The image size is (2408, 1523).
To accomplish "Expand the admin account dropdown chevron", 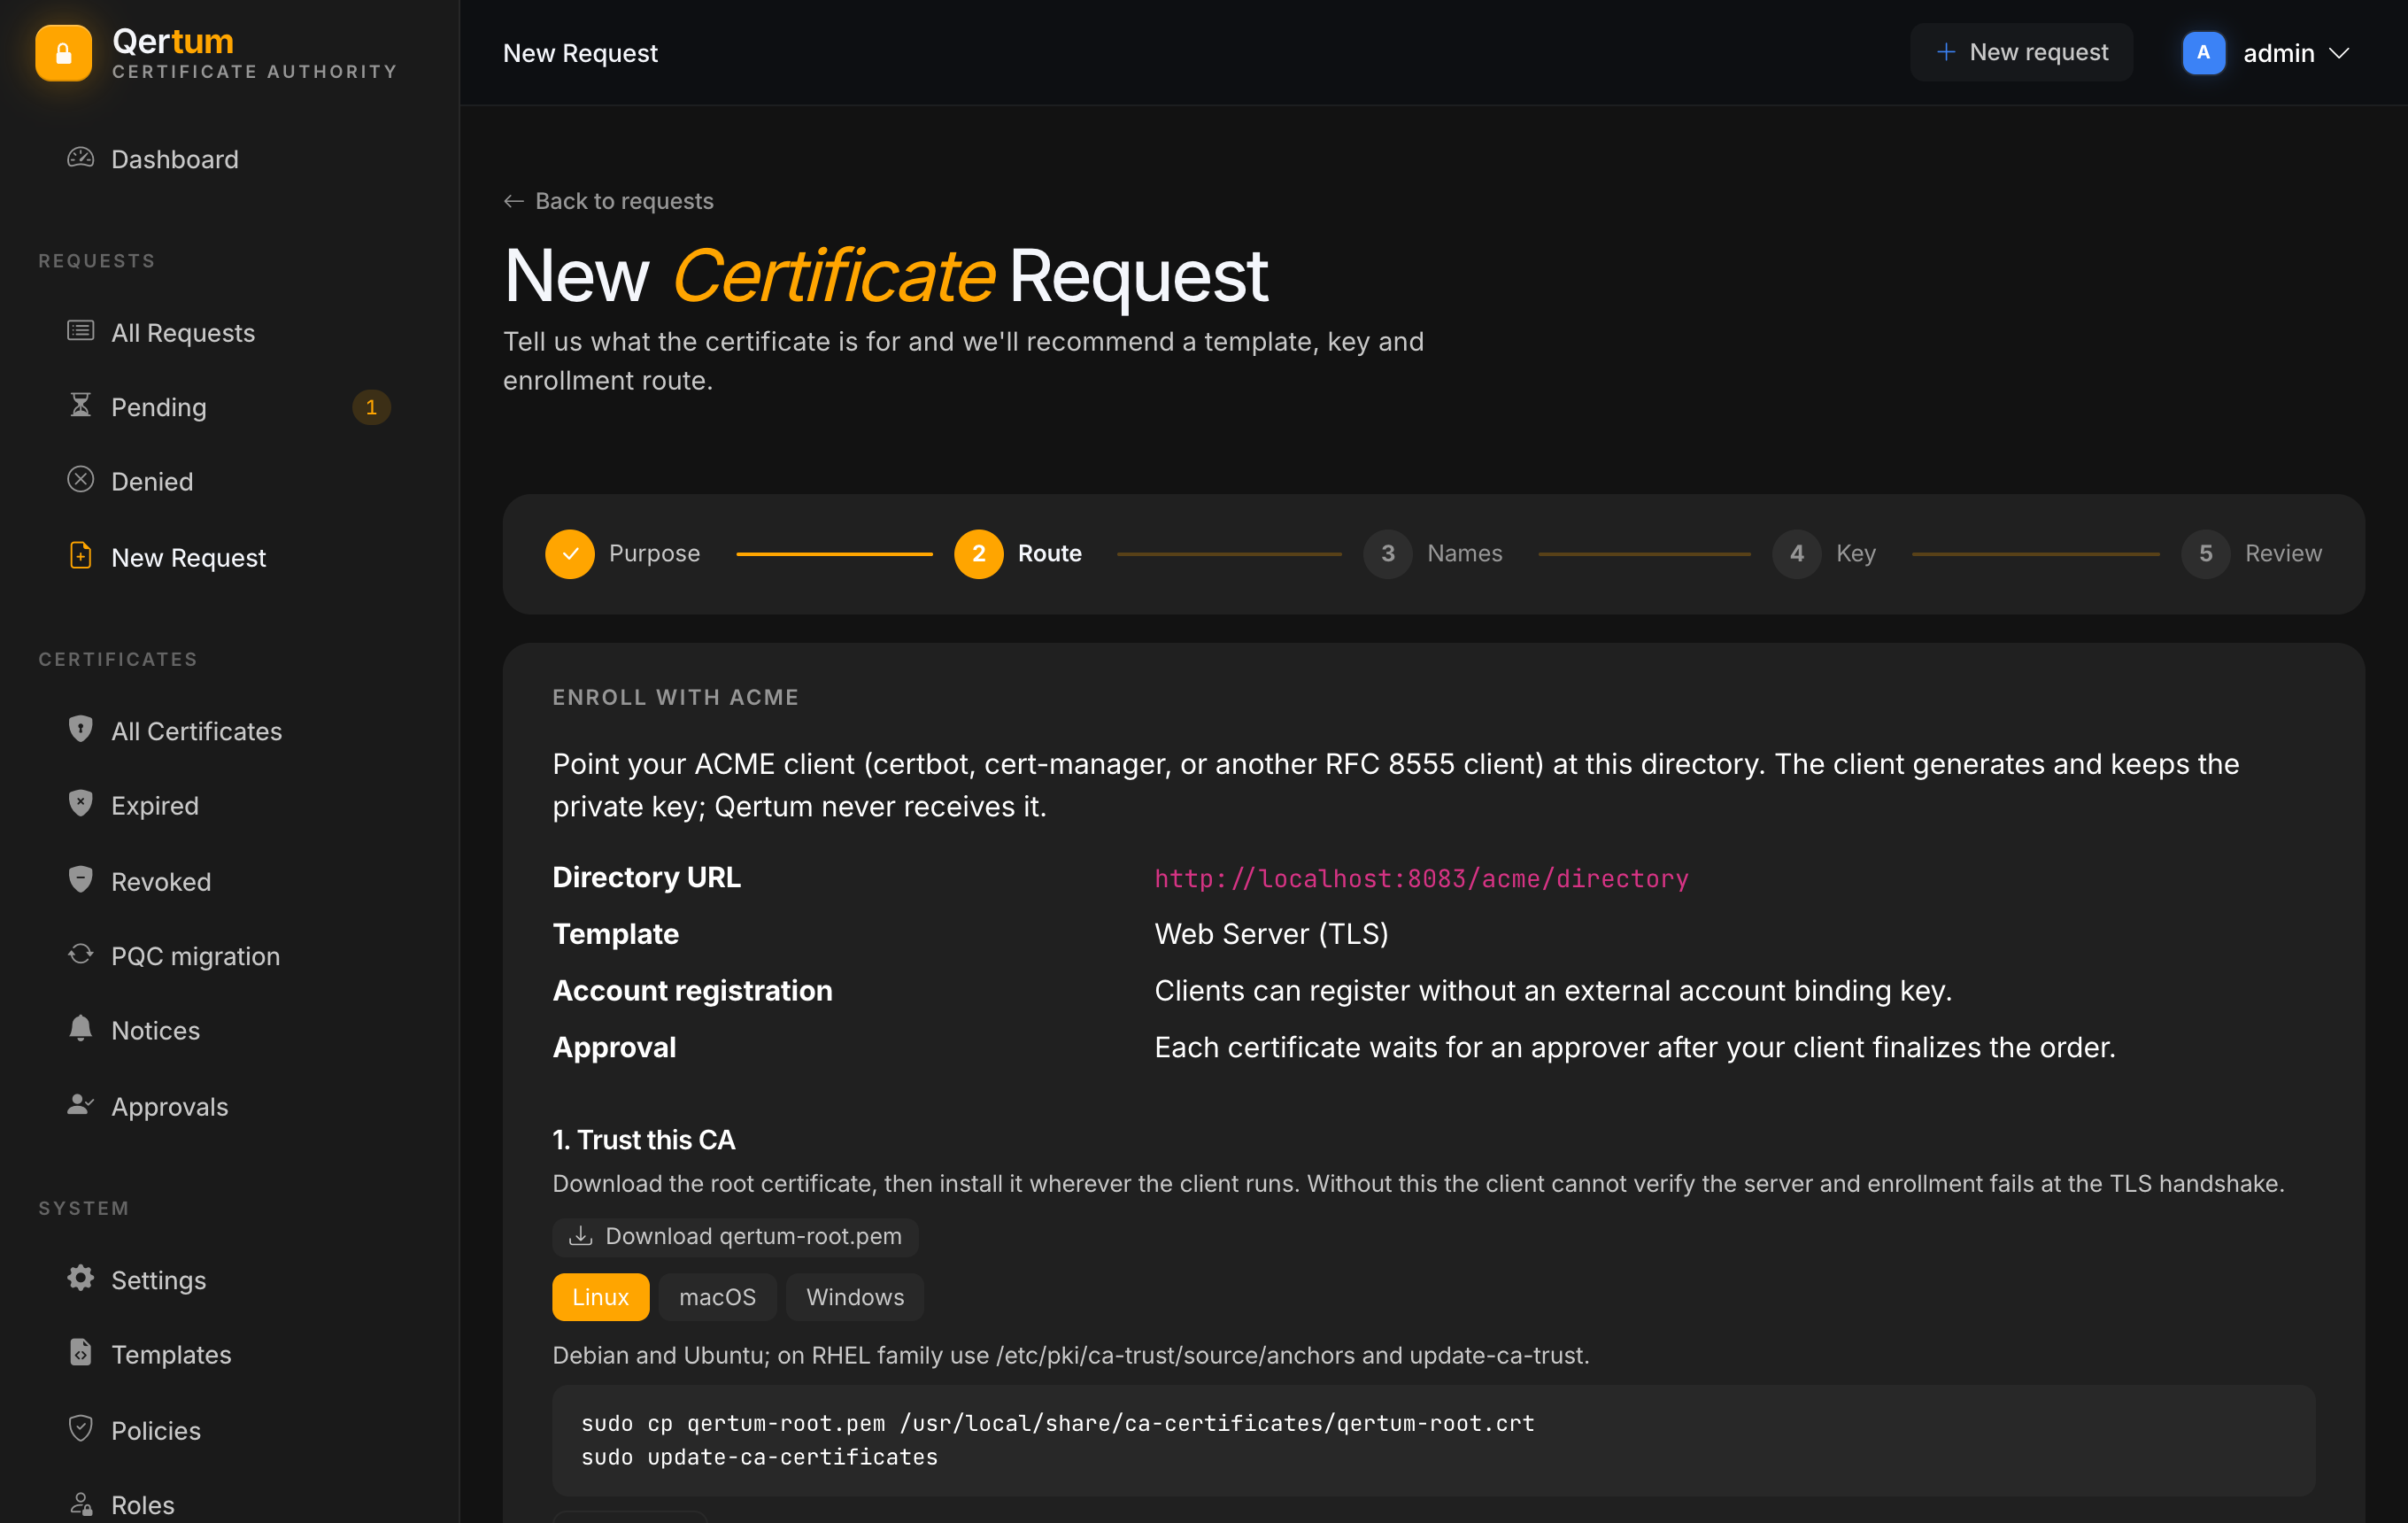I will click(x=2339, y=53).
